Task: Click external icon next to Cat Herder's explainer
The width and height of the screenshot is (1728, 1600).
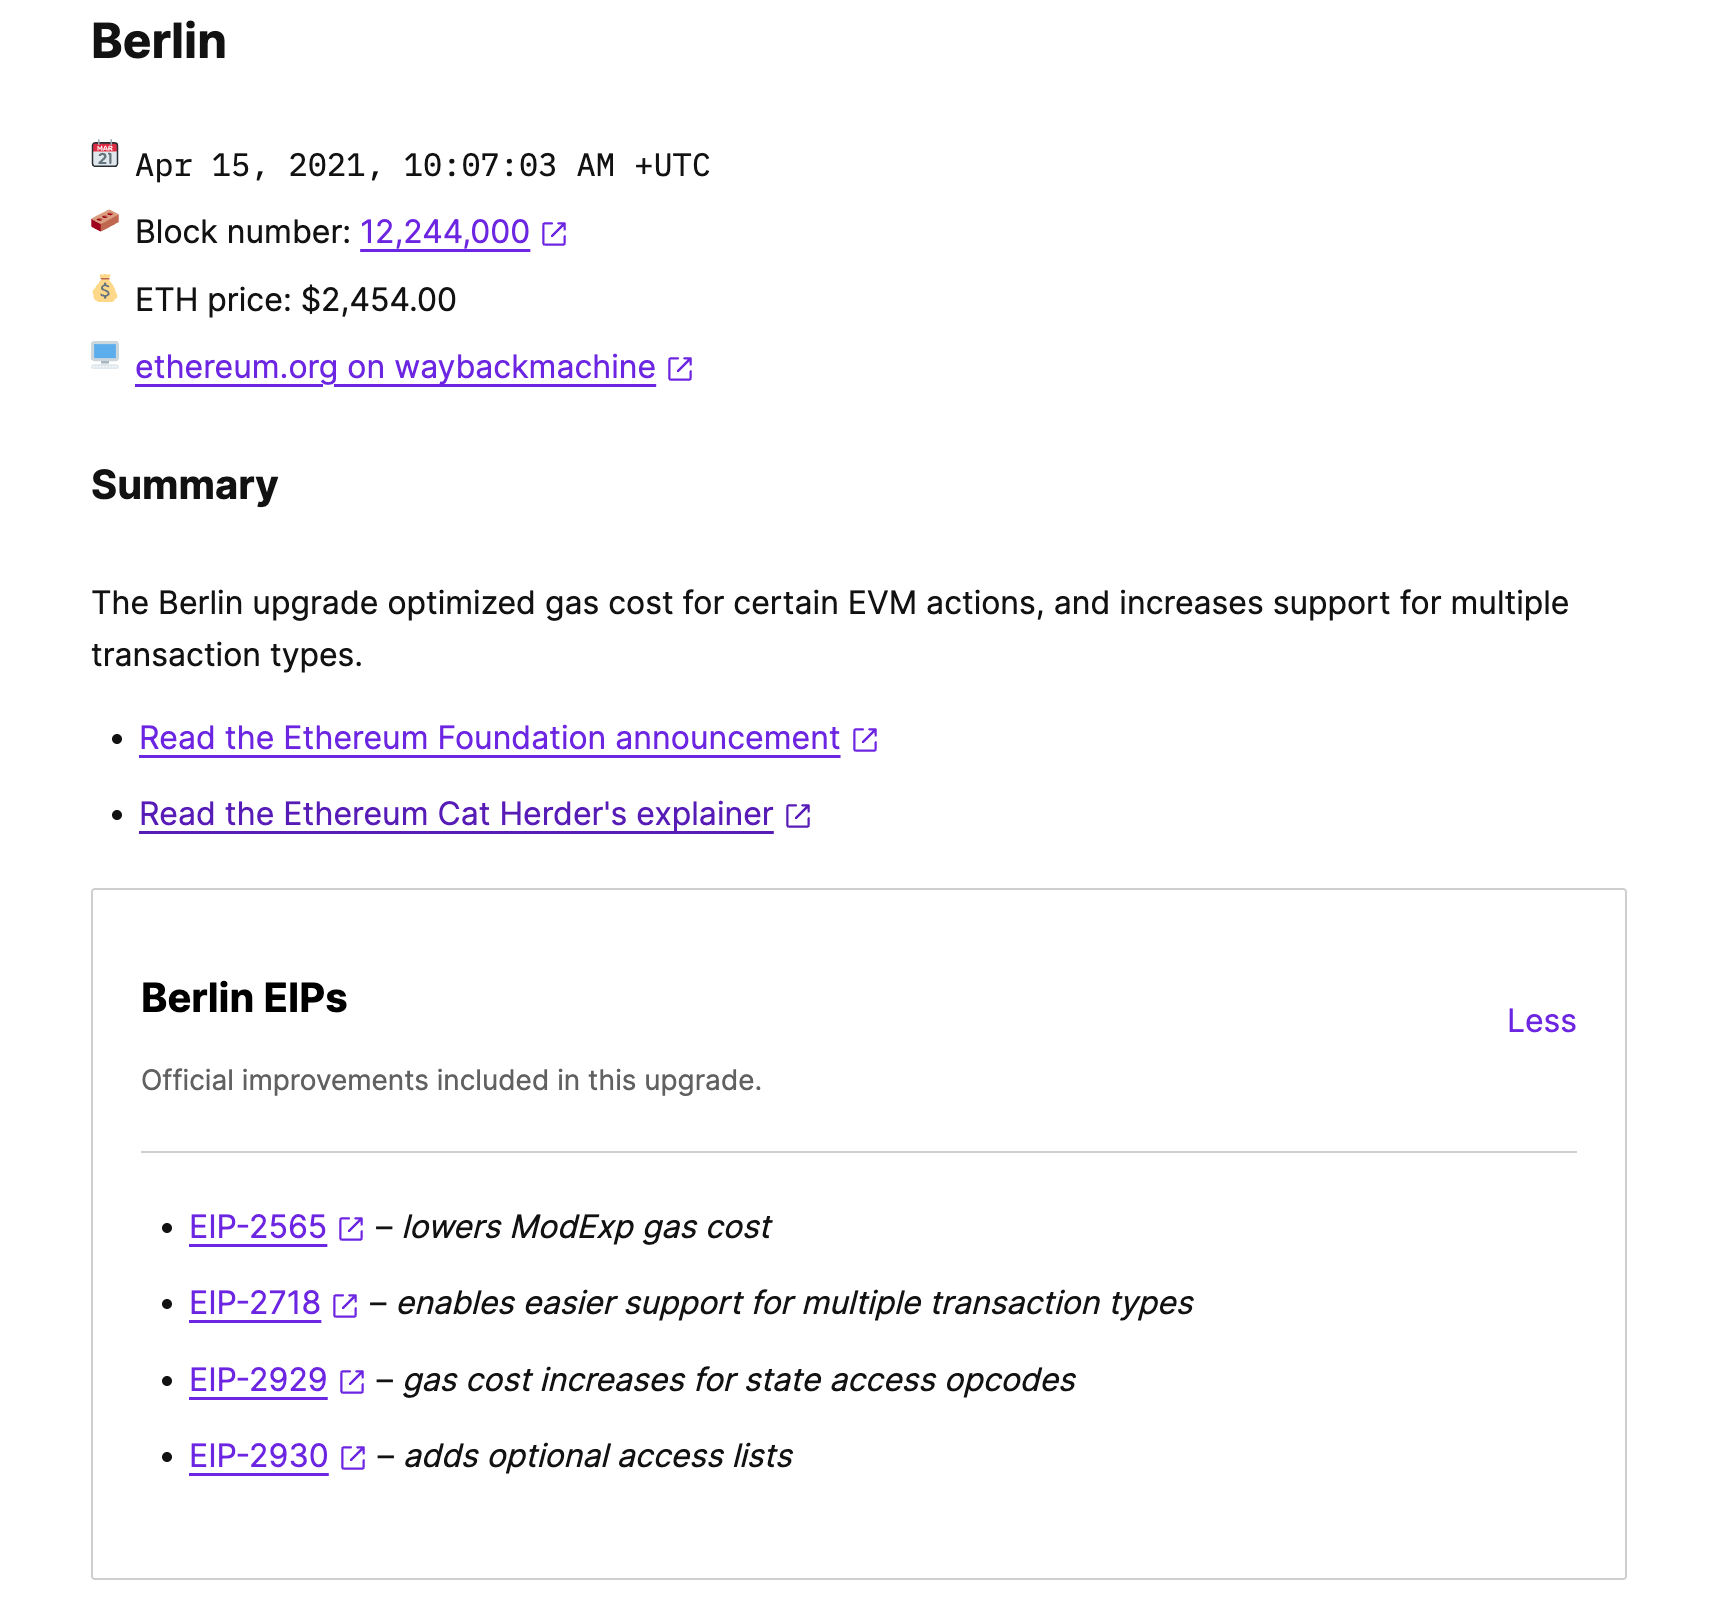Action: [798, 816]
